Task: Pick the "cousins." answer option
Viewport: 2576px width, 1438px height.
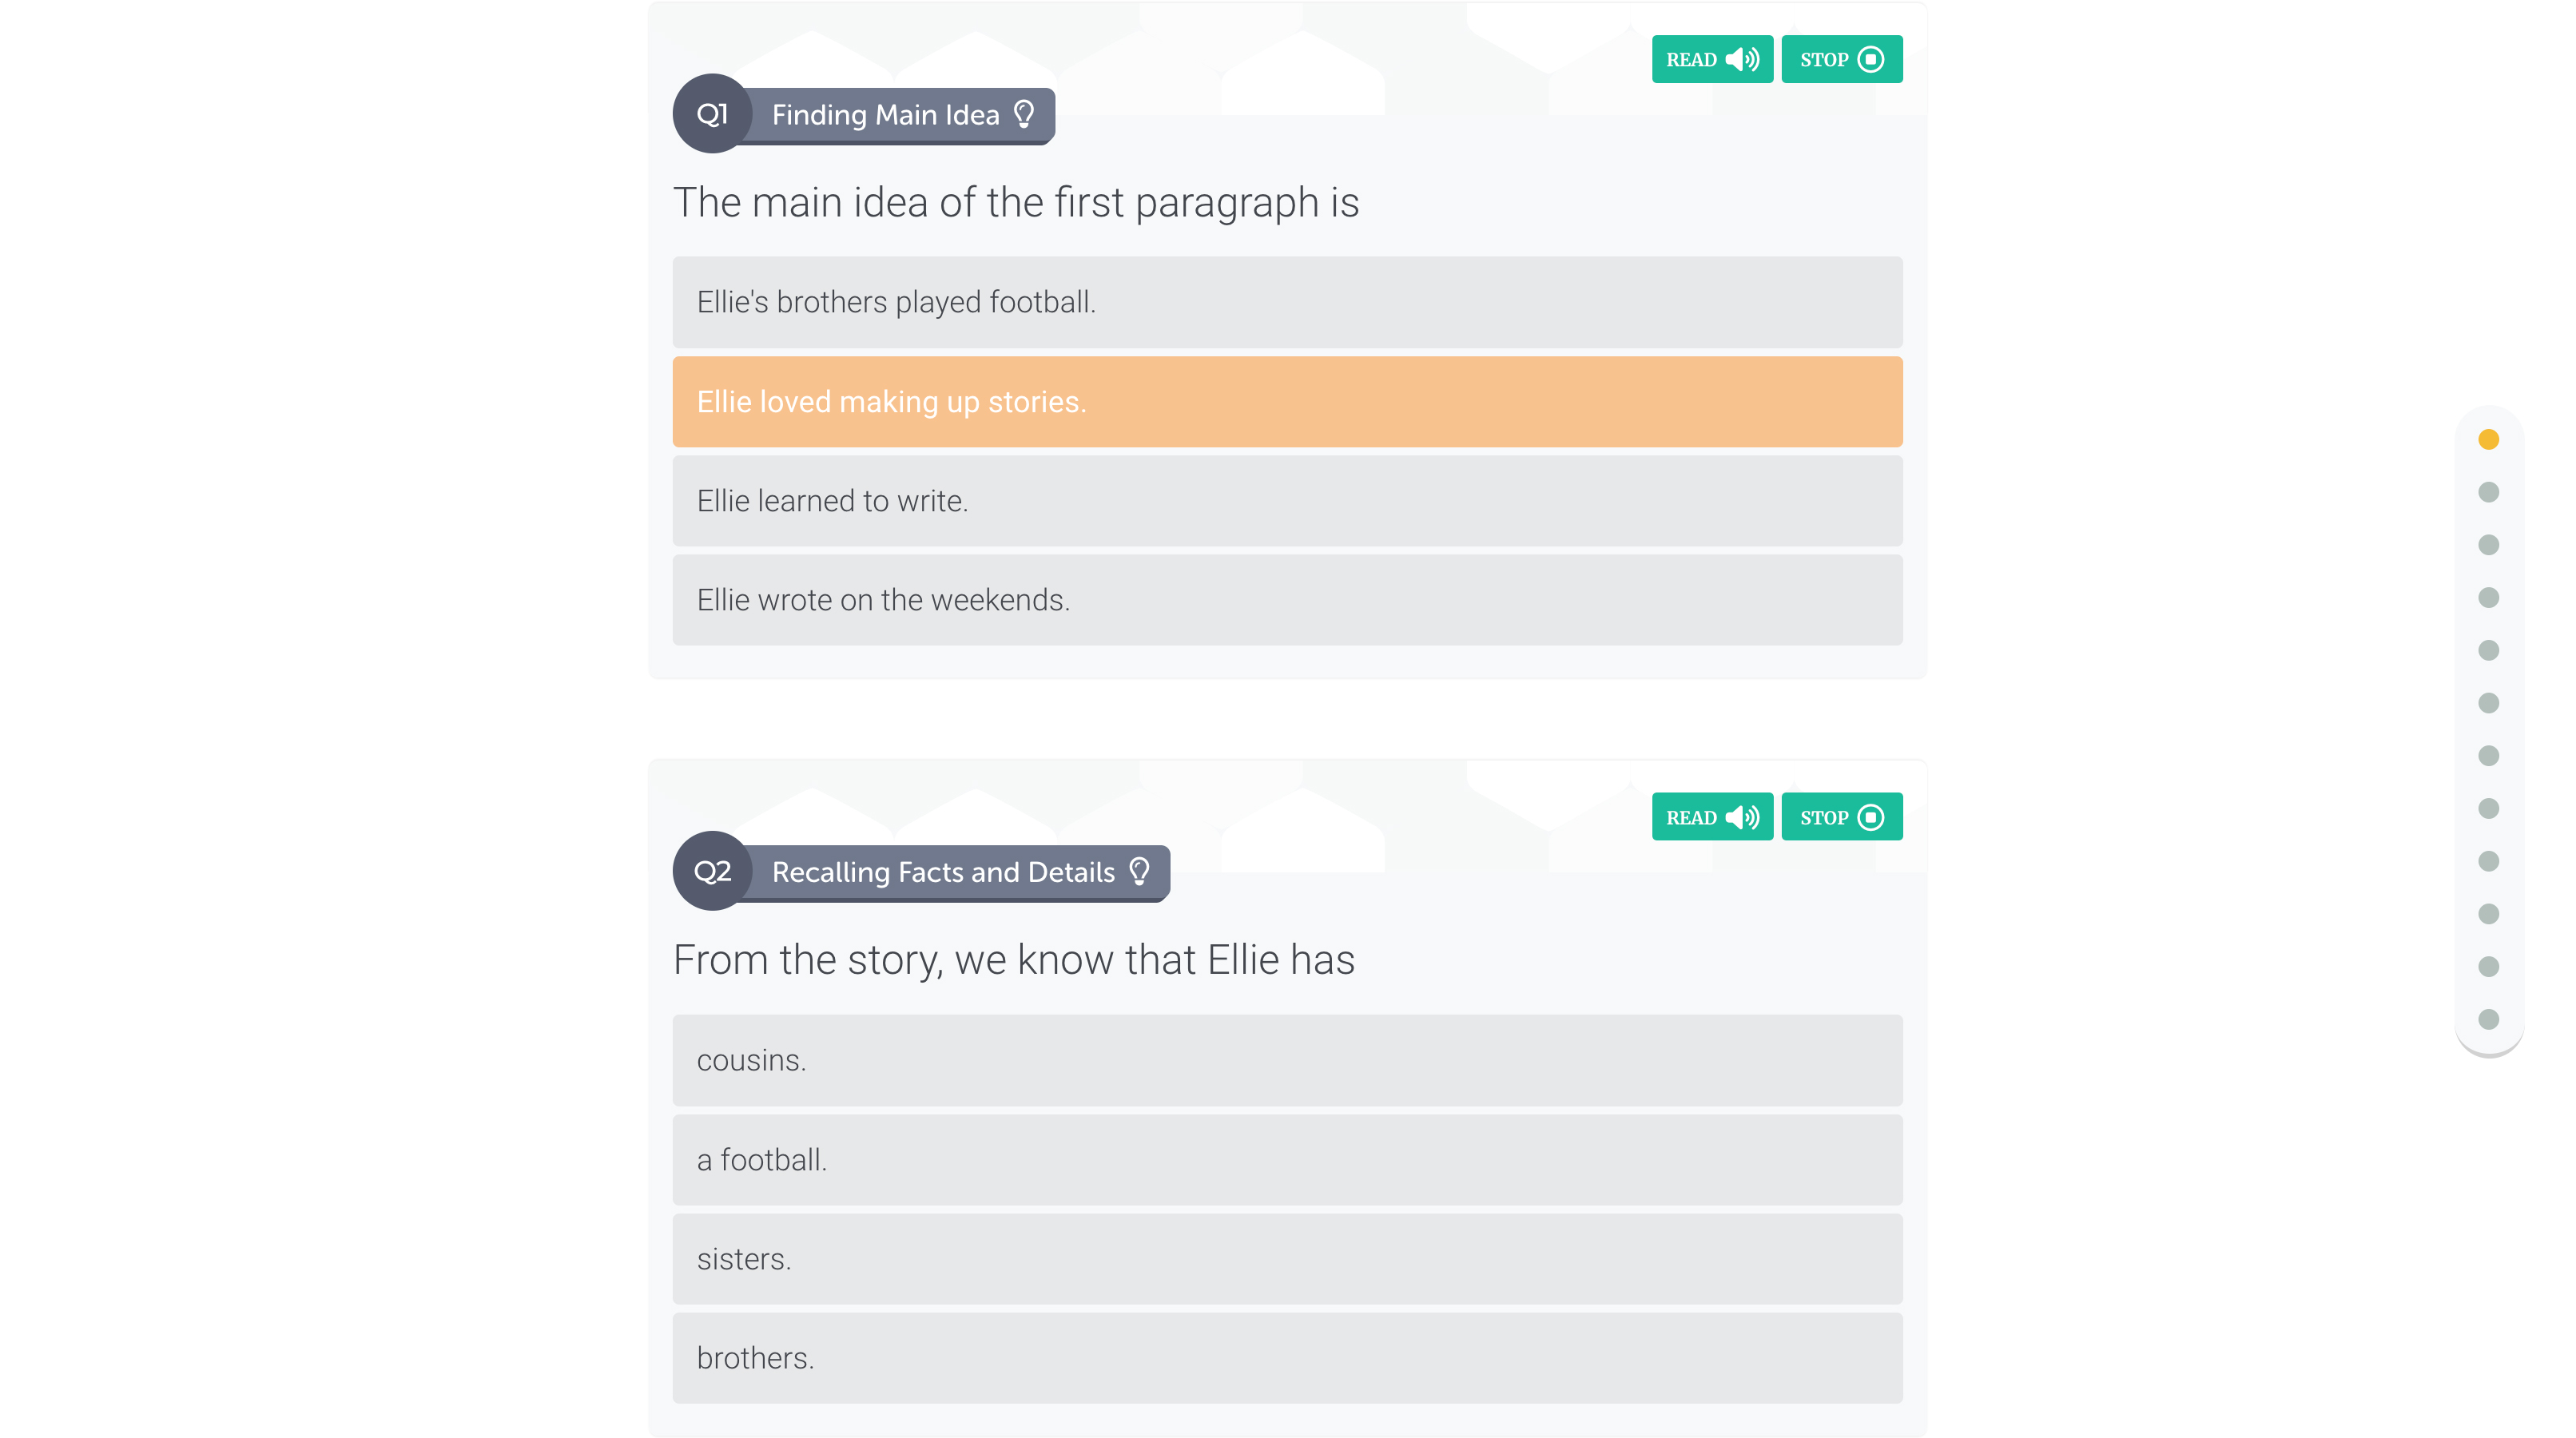Action: coord(1287,1060)
